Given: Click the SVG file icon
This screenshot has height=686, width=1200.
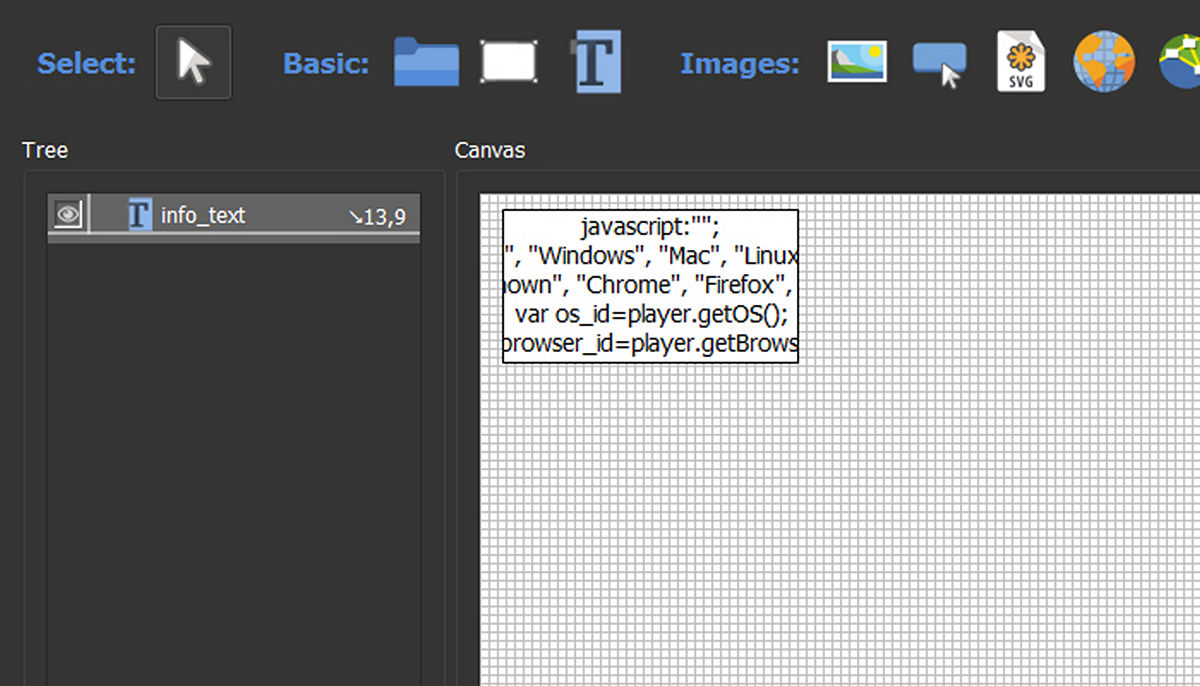Looking at the screenshot, I should (1021, 62).
